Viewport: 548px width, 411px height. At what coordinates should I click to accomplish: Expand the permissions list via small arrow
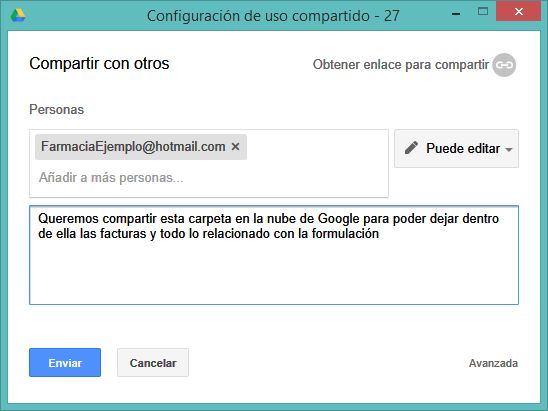(509, 150)
